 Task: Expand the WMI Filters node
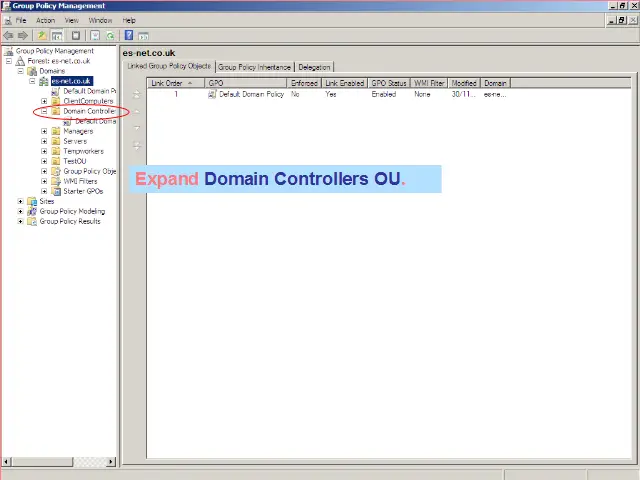point(44,181)
